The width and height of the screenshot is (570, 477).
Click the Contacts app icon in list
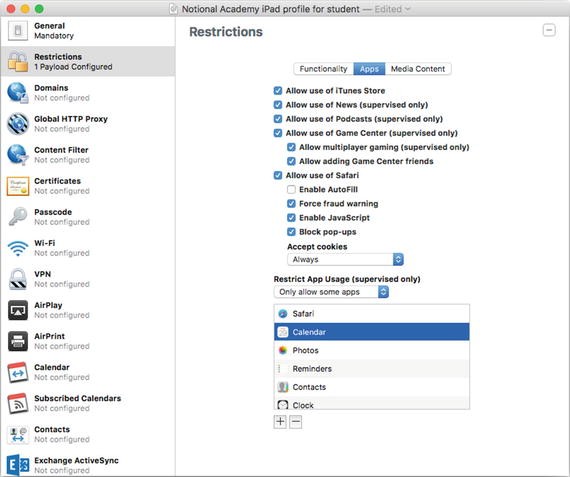(x=283, y=387)
